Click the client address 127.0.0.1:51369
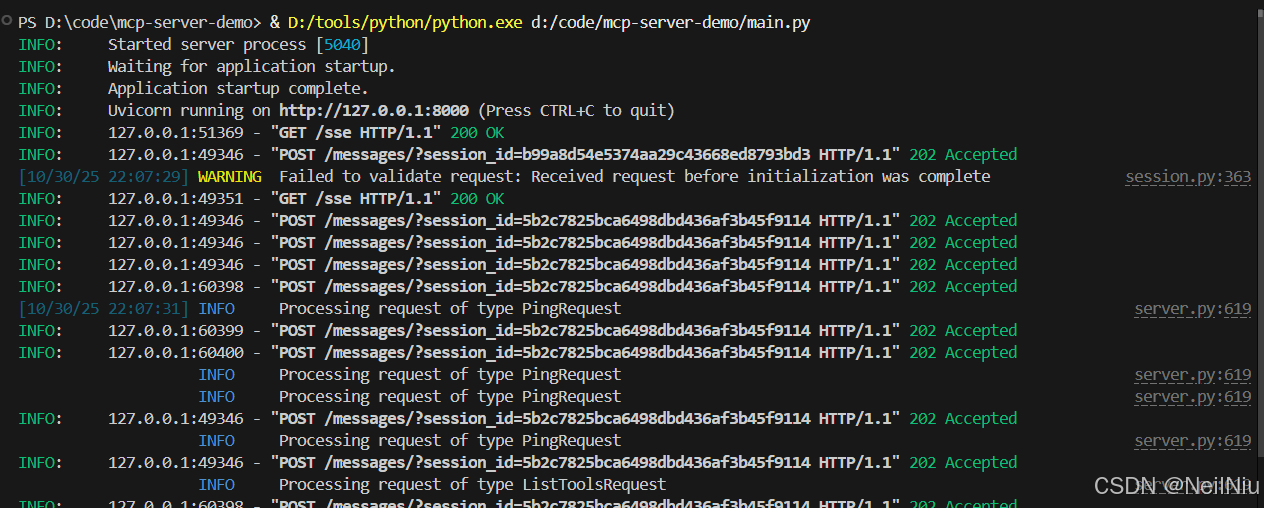 coord(175,132)
